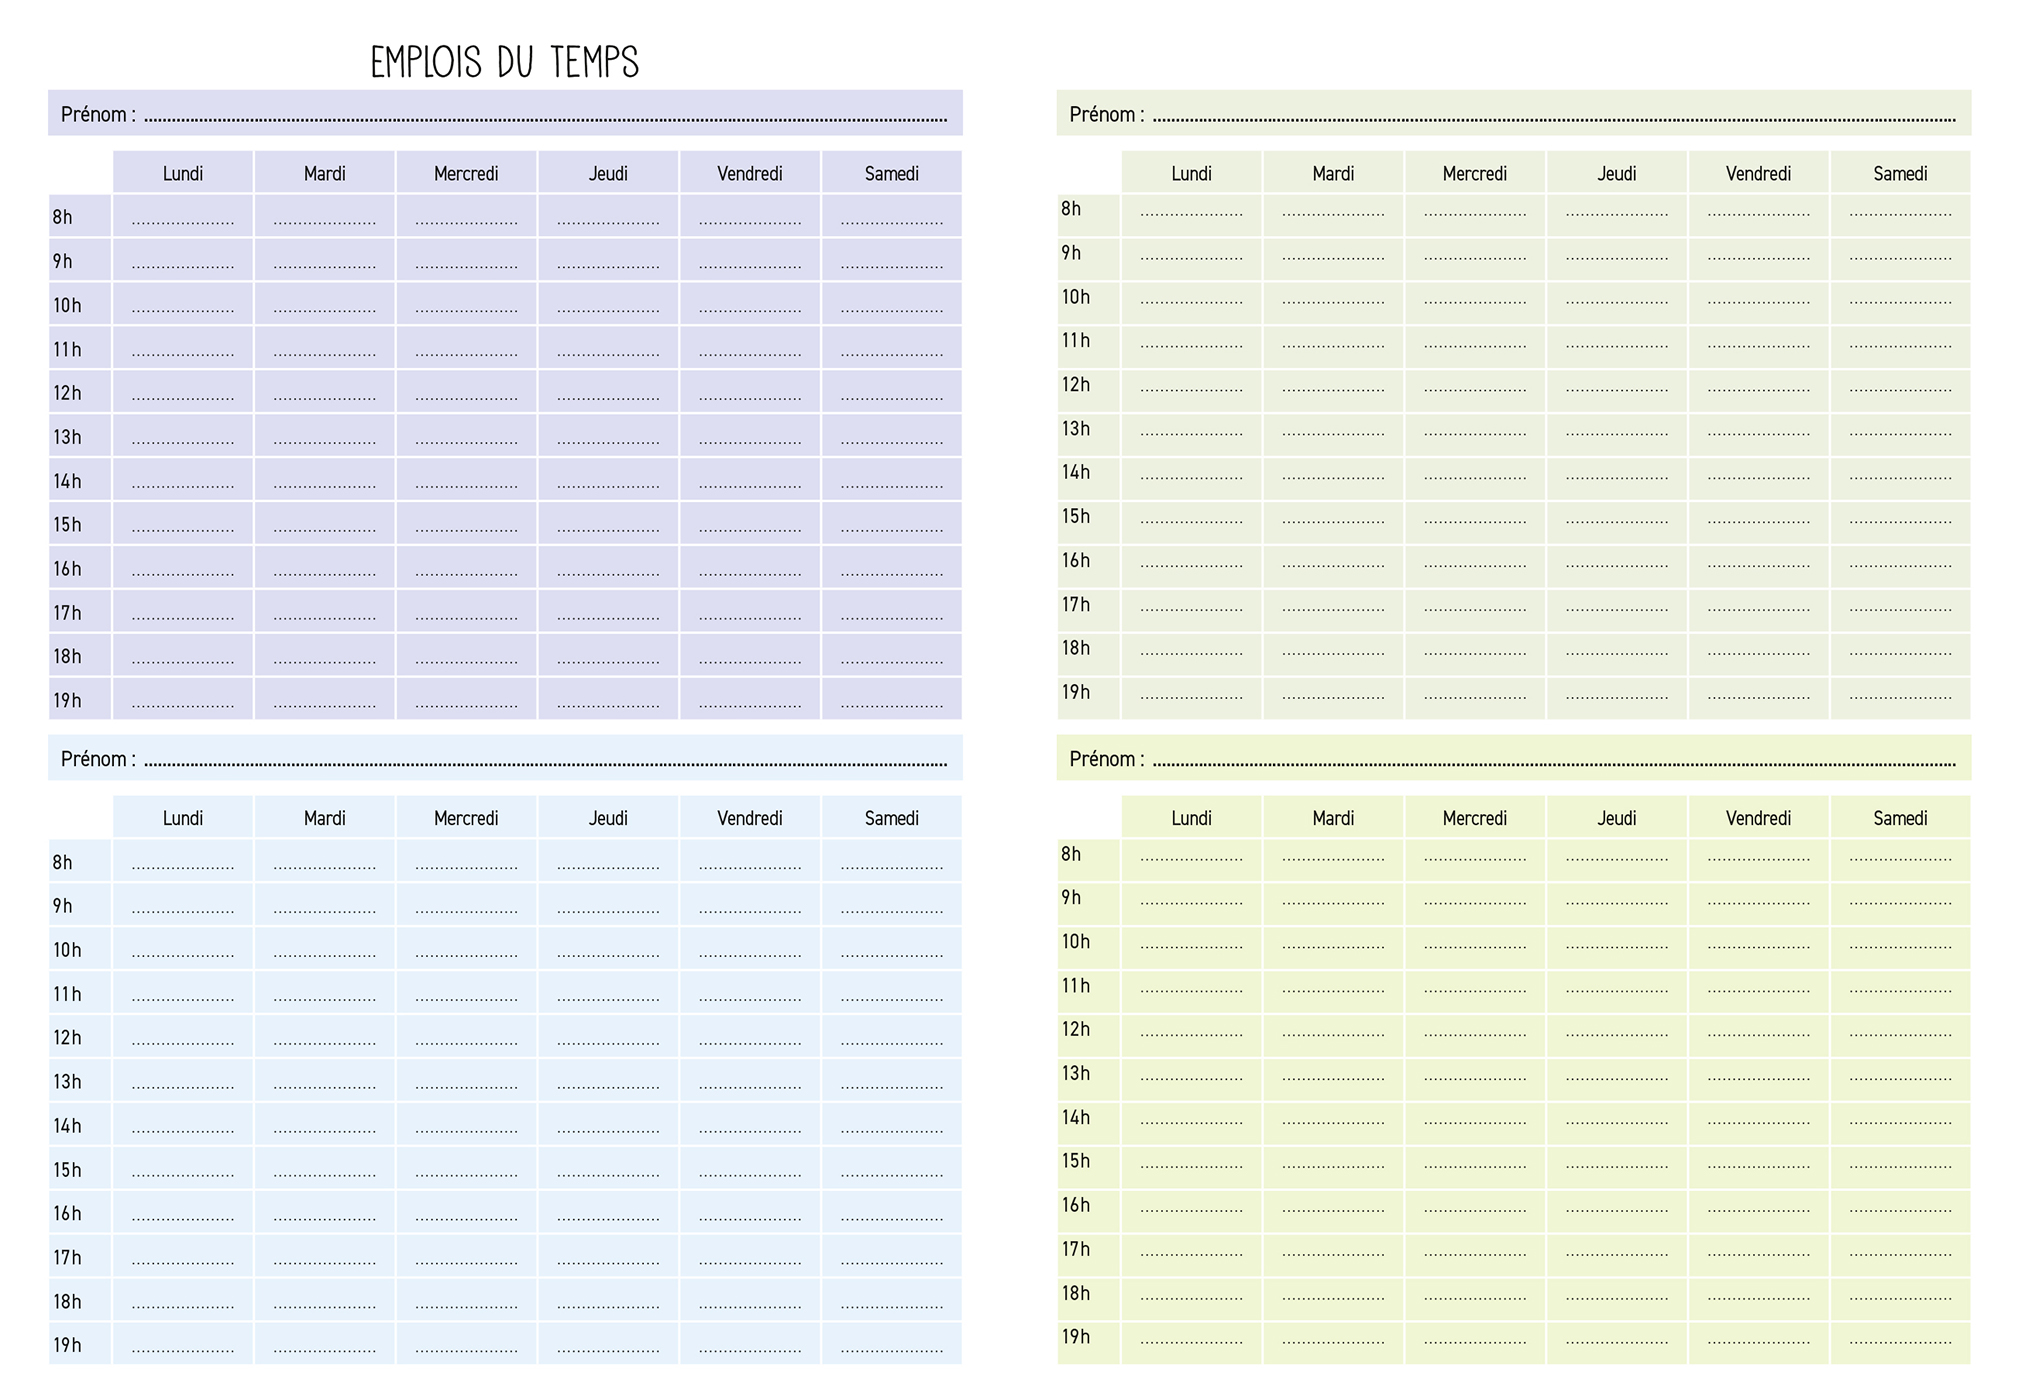Click 10h Mardi cell in blue table
Screen dimensions: 2022x1400
(324, 949)
